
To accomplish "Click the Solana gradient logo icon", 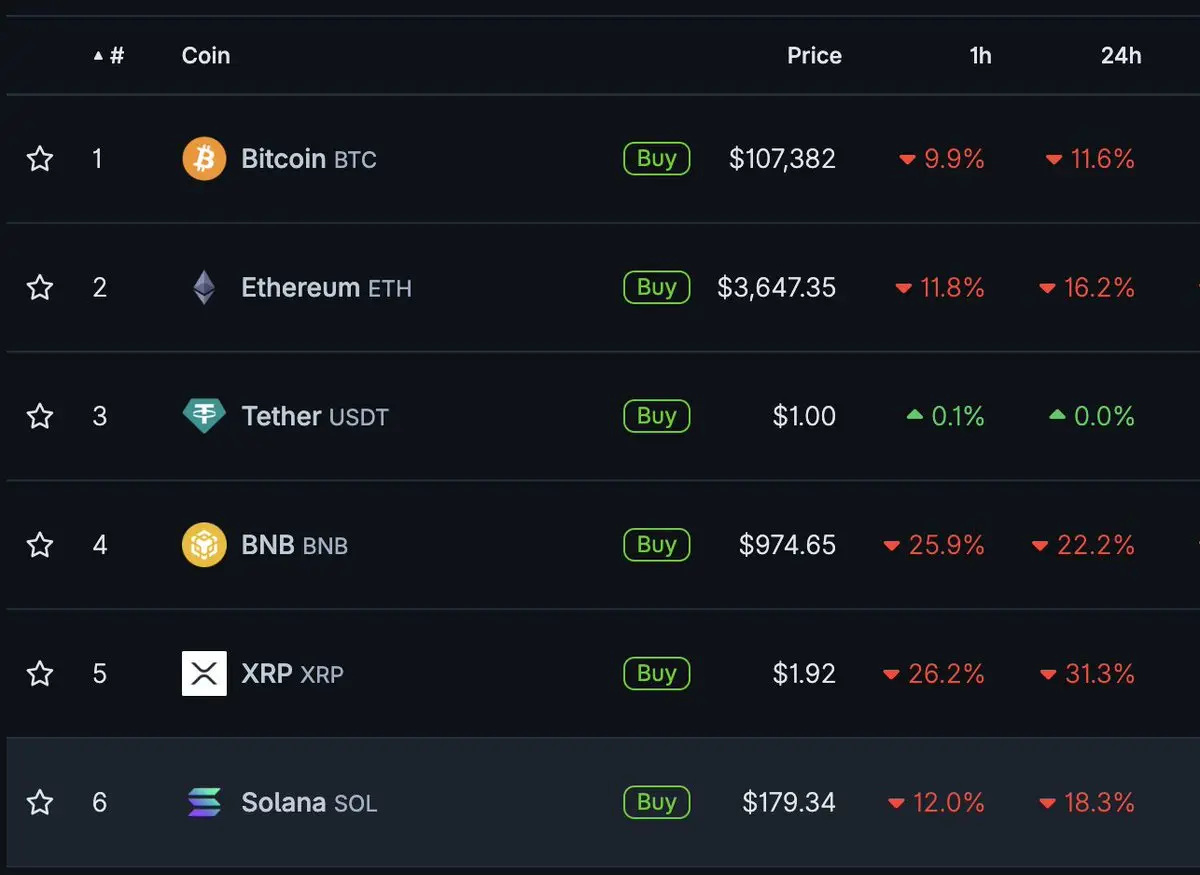I will pyautogui.click(x=204, y=802).
